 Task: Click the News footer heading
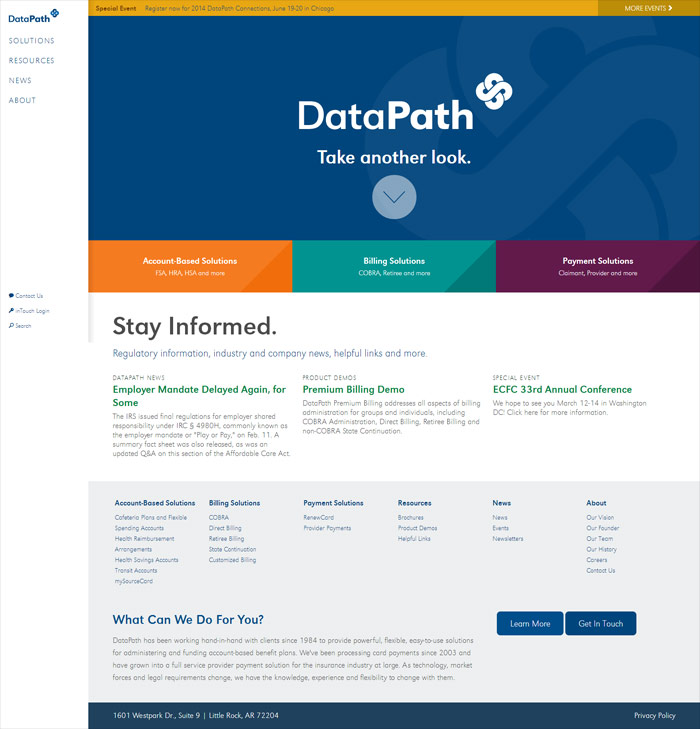[502, 503]
